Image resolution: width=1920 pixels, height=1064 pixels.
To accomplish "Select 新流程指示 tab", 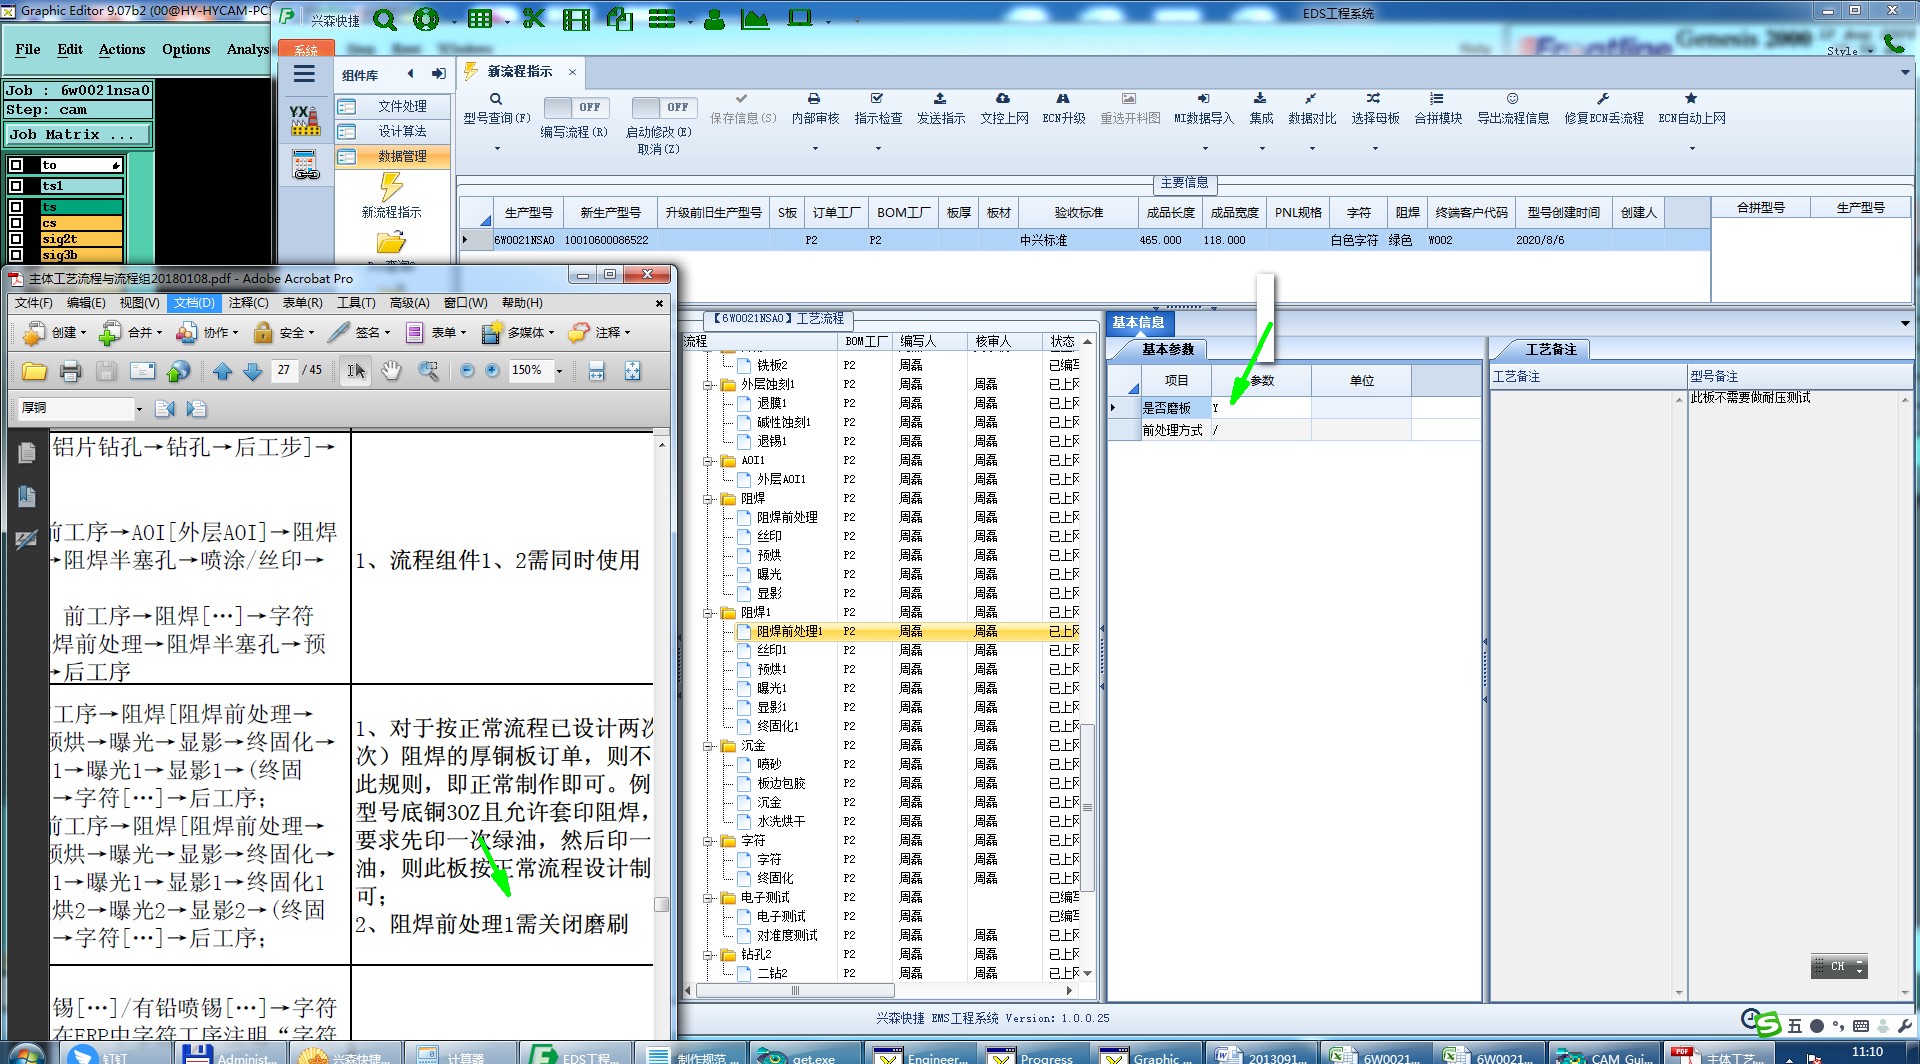I will pyautogui.click(x=520, y=72).
